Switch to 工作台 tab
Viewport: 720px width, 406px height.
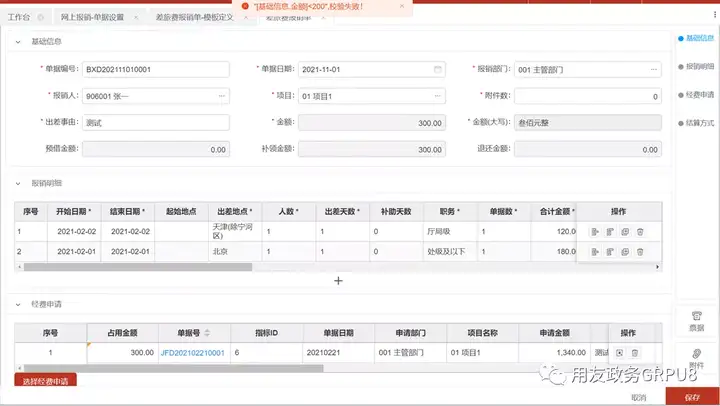[x=19, y=17]
